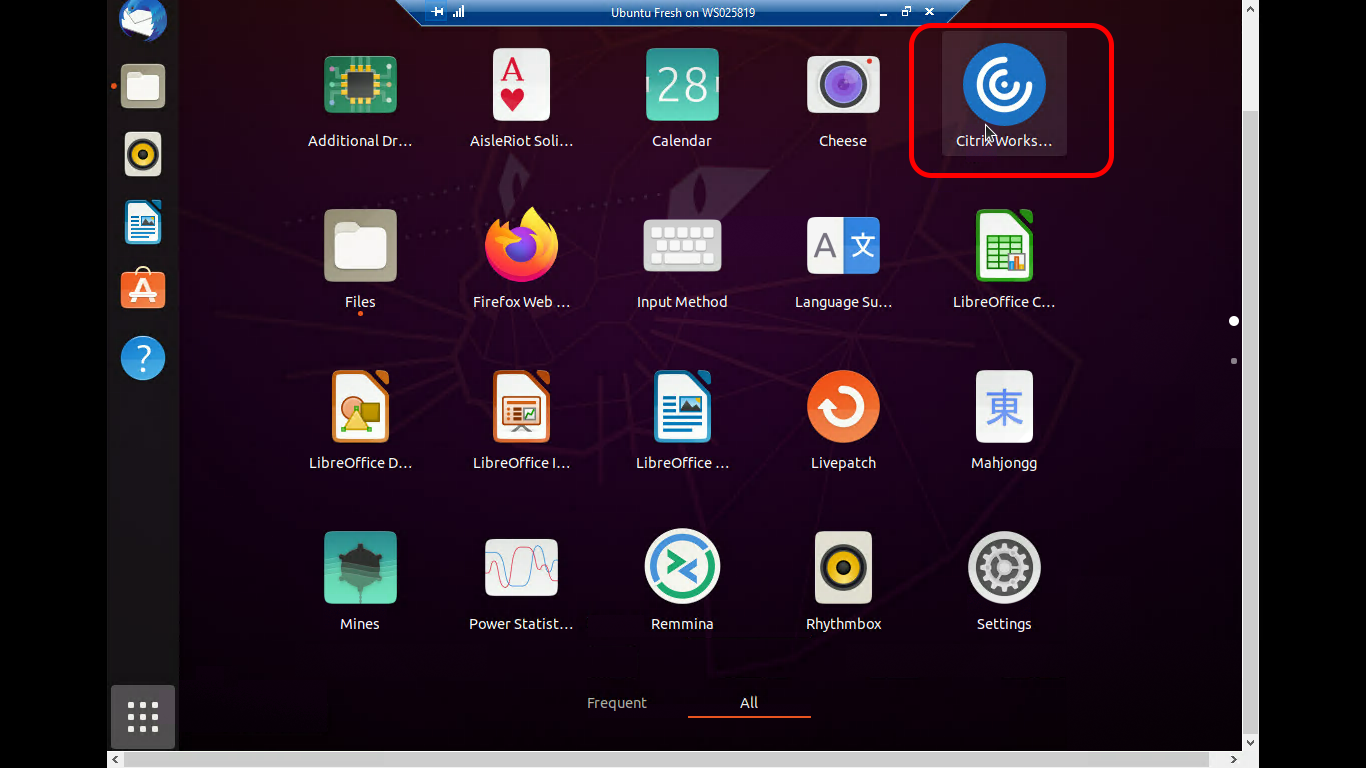Screen dimensions: 1366x768
Task: Click the vertical scrollbar up arrow
Action: [1250, 8]
